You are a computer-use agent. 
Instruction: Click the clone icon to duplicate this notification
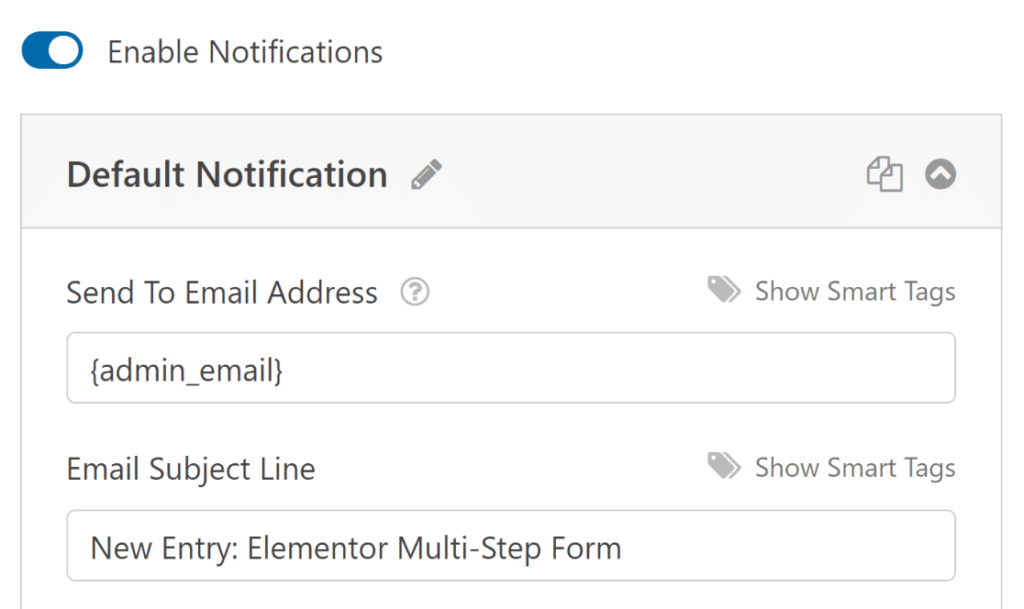[x=884, y=173]
